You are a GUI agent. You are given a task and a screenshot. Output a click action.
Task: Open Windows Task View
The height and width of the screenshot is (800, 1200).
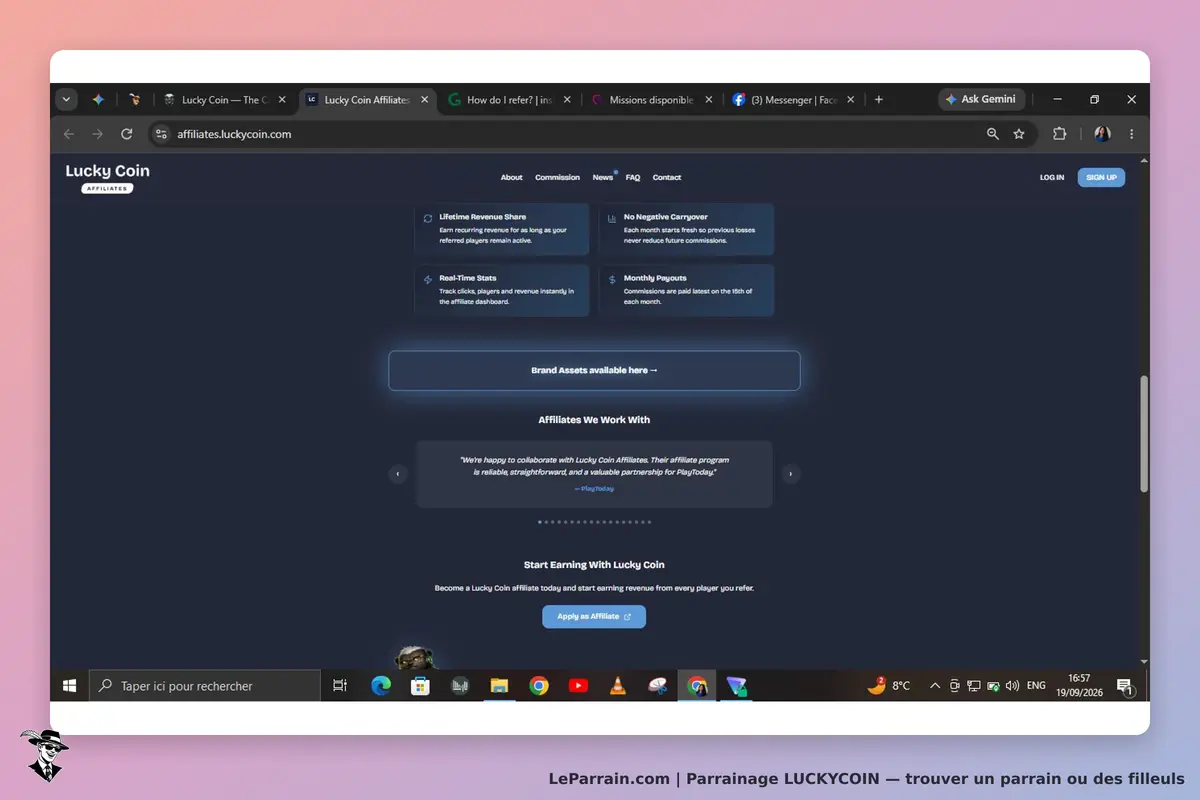340,686
